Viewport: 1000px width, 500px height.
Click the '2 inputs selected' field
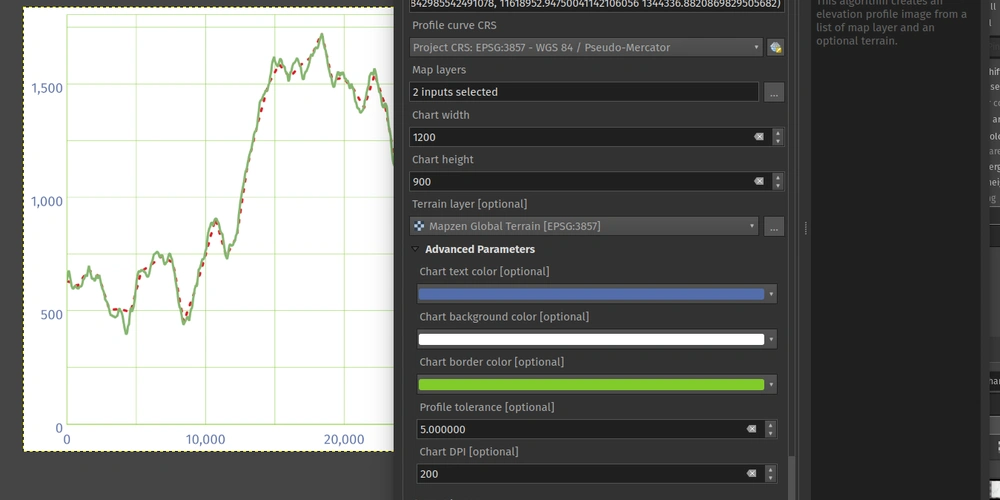point(584,92)
